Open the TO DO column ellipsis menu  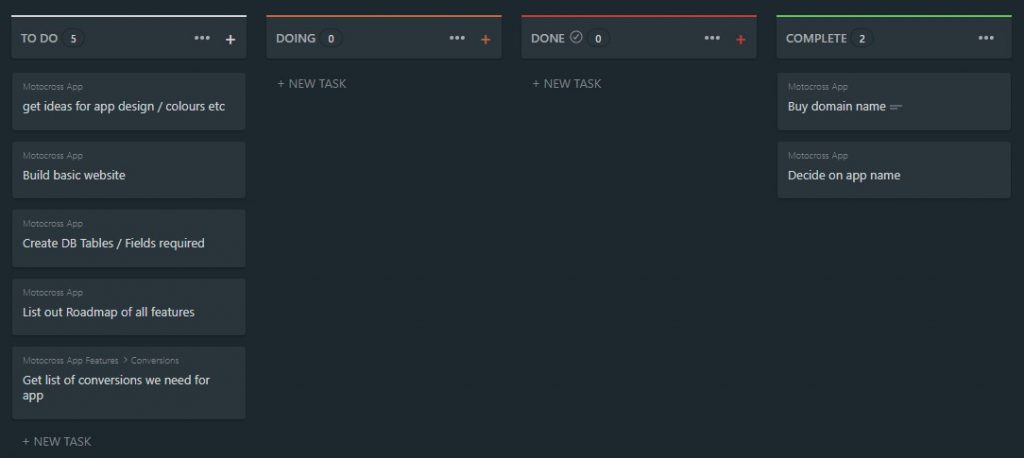[x=202, y=38]
